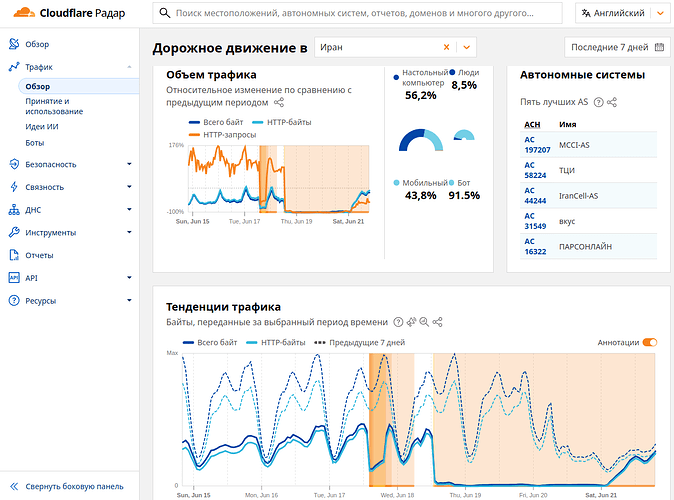This screenshot has height=500, width=674.
Task: Toggle Всего байт series in Объем трафика legend
Action: click(216, 122)
